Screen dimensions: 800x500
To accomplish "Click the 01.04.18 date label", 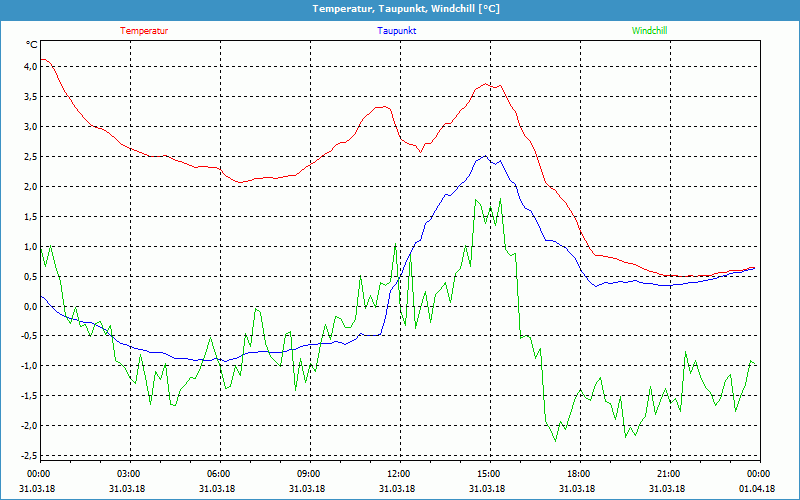I will [x=757, y=489].
